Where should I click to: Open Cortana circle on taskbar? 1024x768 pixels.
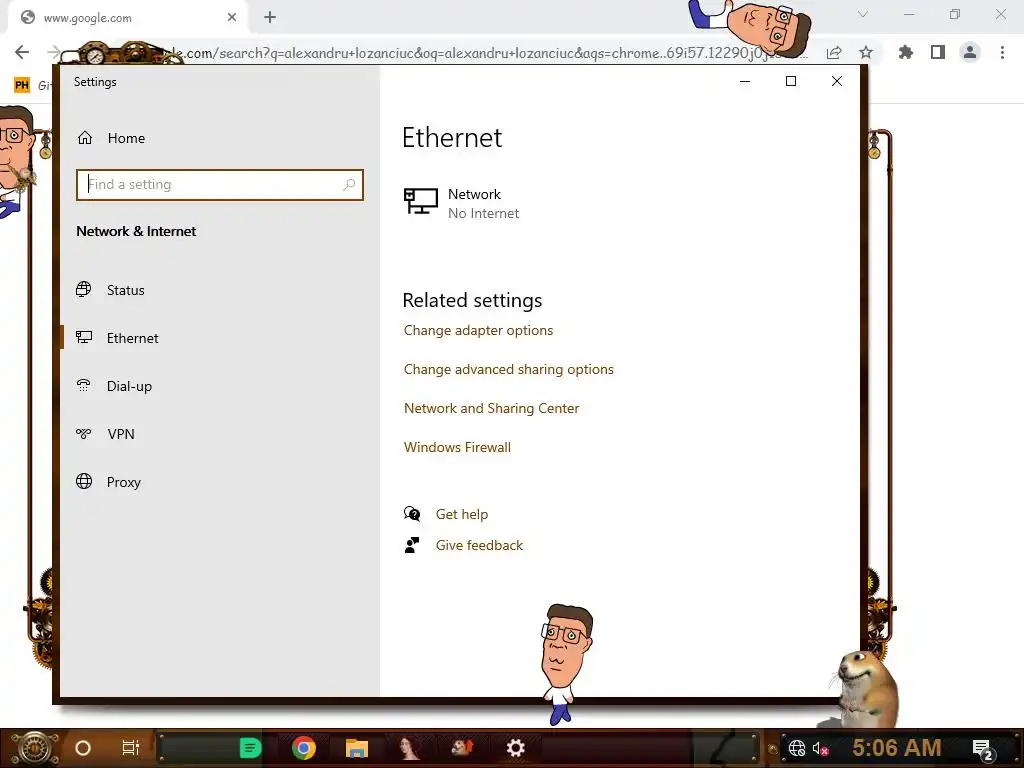(x=83, y=748)
